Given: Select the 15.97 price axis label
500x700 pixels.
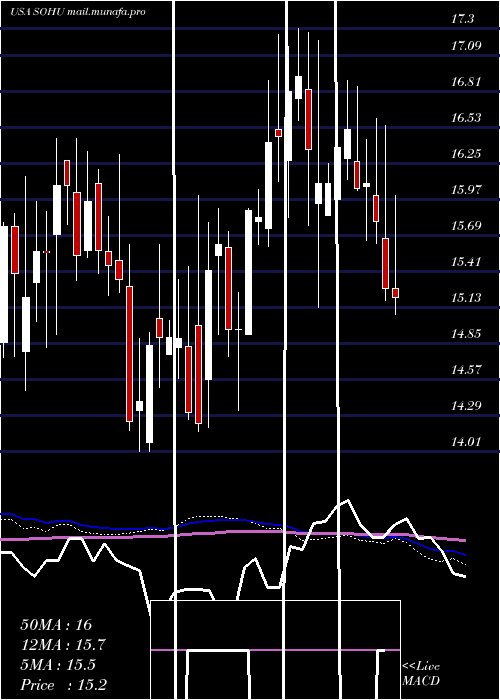Looking at the screenshot, I should pos(467,190).
